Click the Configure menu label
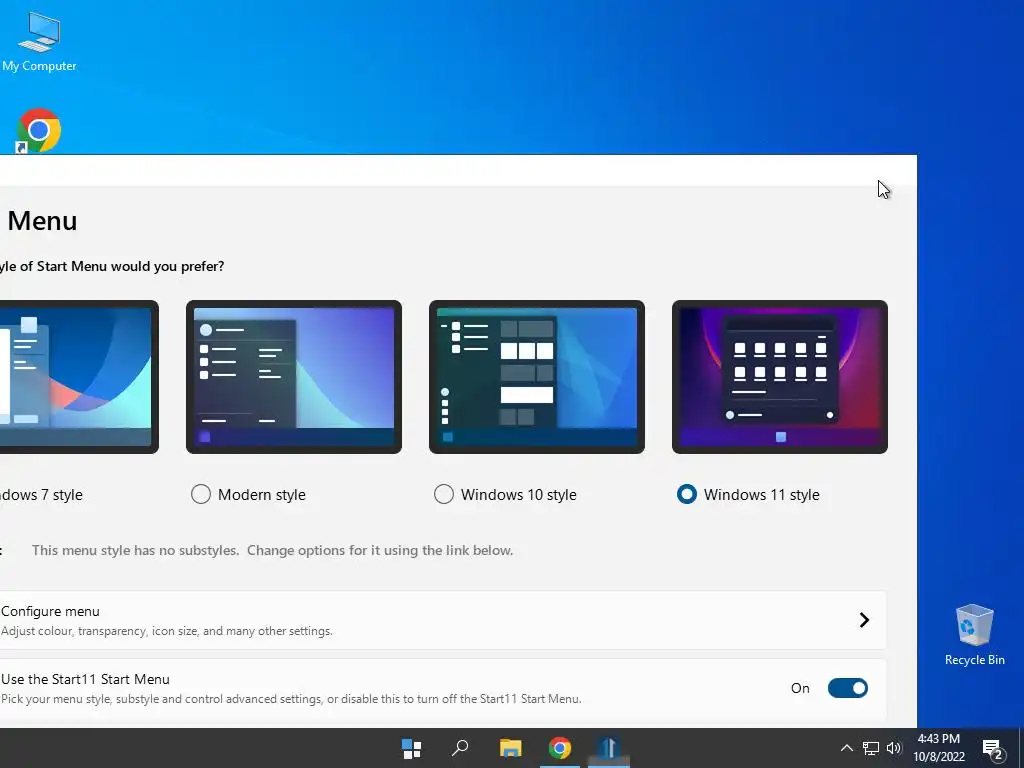This screenshot has height=768, width=1024. click(50, 611)
